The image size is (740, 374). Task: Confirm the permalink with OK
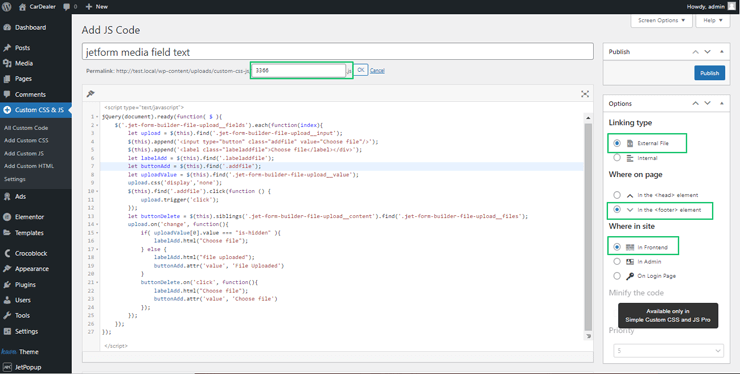361,70
